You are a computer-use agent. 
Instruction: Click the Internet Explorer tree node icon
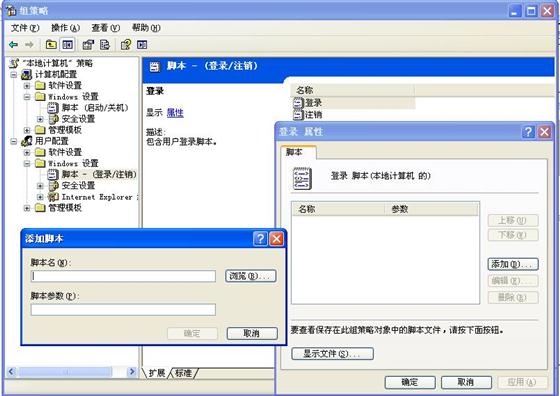pyautogui.click(x=53, y=197)
